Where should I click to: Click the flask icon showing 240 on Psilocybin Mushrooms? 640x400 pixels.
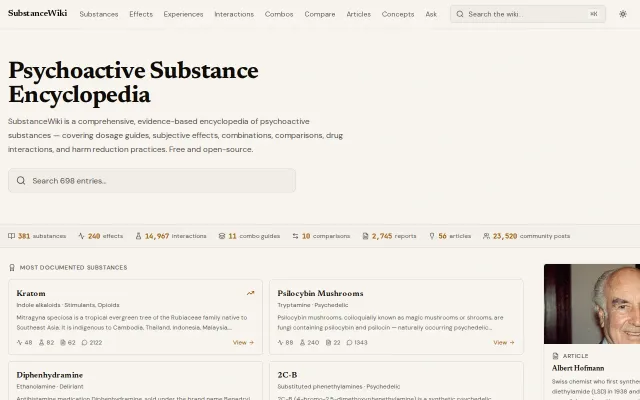point(302,342)
